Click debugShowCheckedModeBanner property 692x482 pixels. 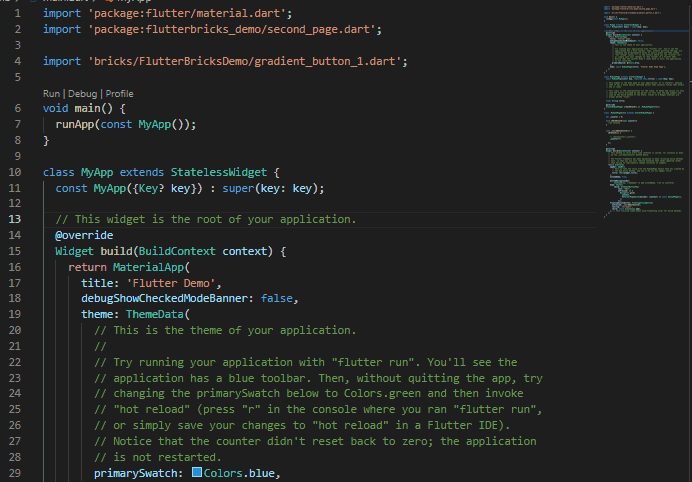pyautogui.click(x=164, y=299)
